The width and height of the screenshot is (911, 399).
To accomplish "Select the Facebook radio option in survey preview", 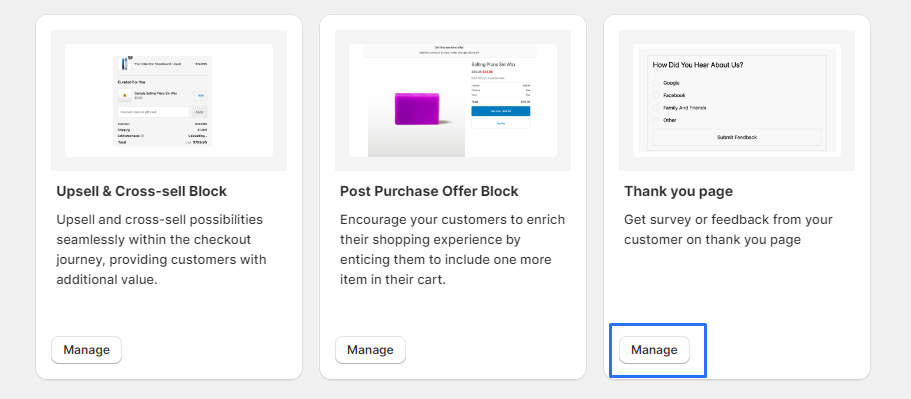I will tap(657, 95).
